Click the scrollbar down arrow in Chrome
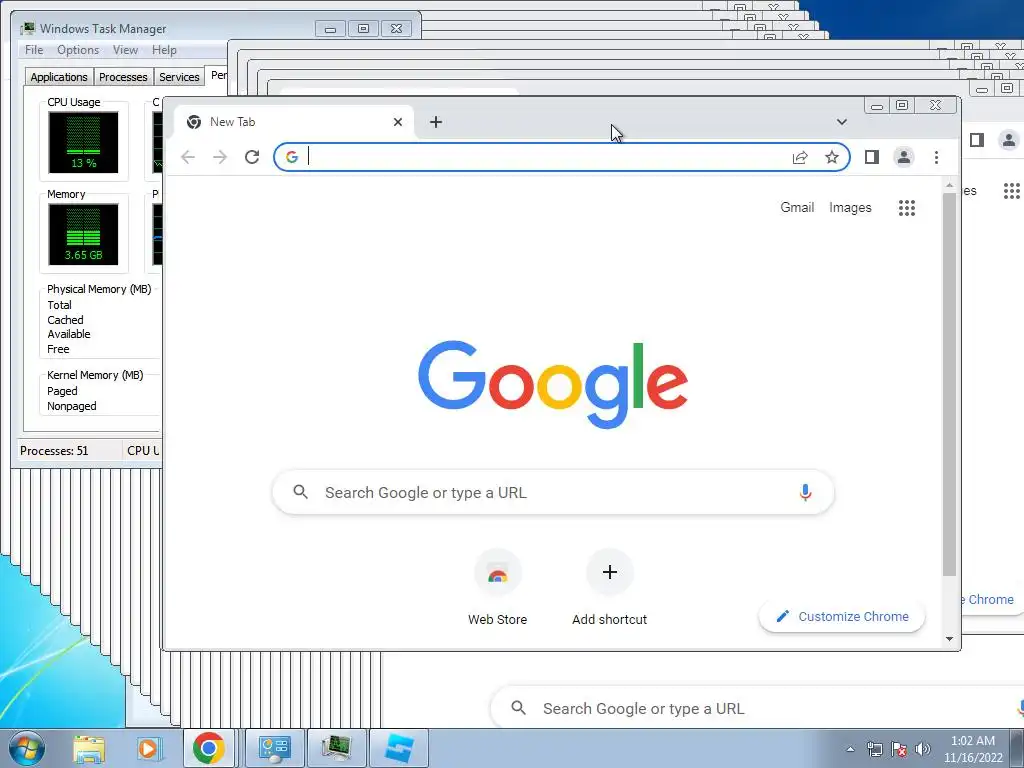The image size is (1024, 768). click(950, 639)
